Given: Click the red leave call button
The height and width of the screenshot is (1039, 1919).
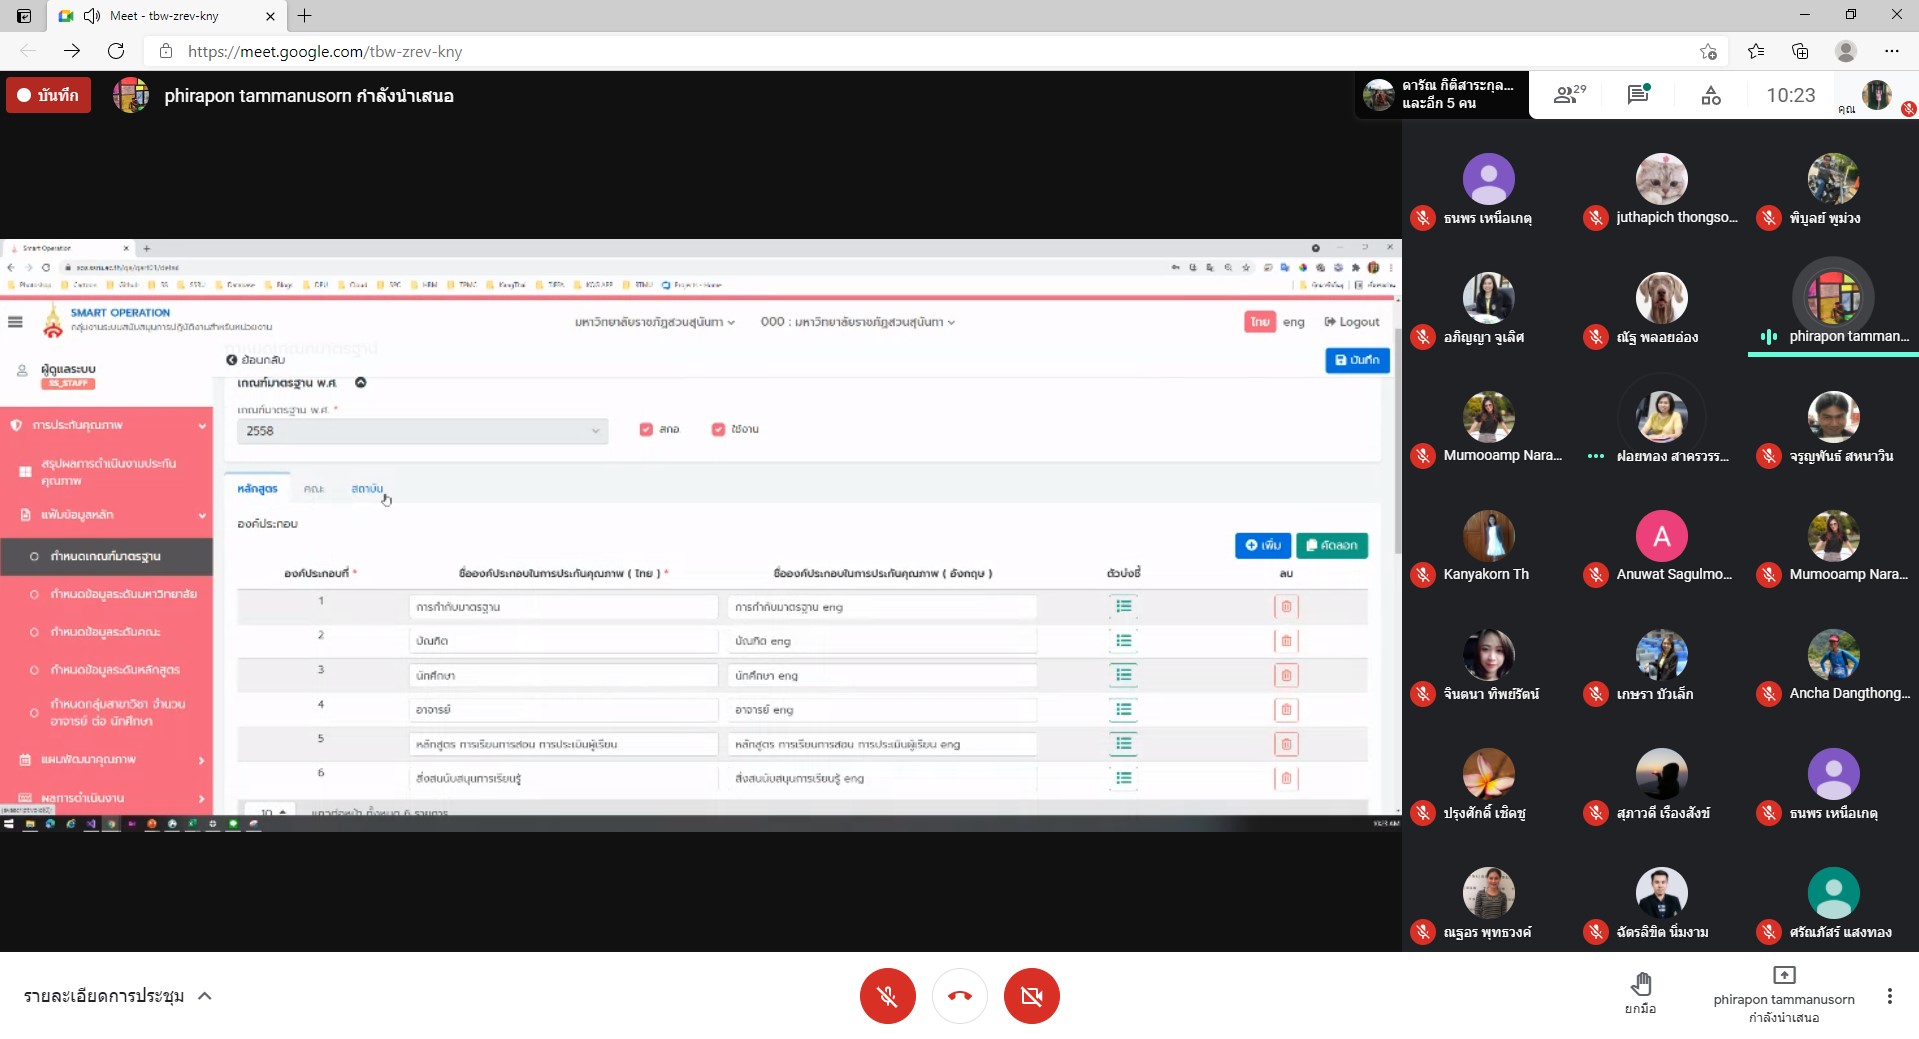Looking at the screenshot, I should [959, 996].
